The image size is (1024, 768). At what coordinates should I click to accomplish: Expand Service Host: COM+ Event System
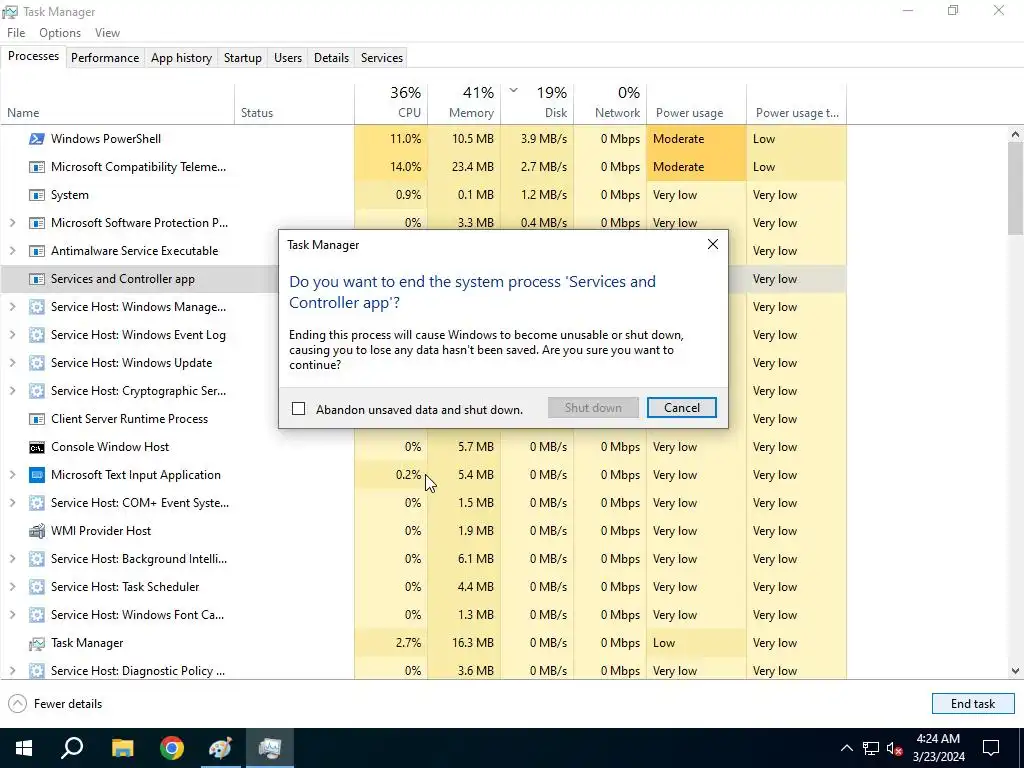(x=12, y=503)
